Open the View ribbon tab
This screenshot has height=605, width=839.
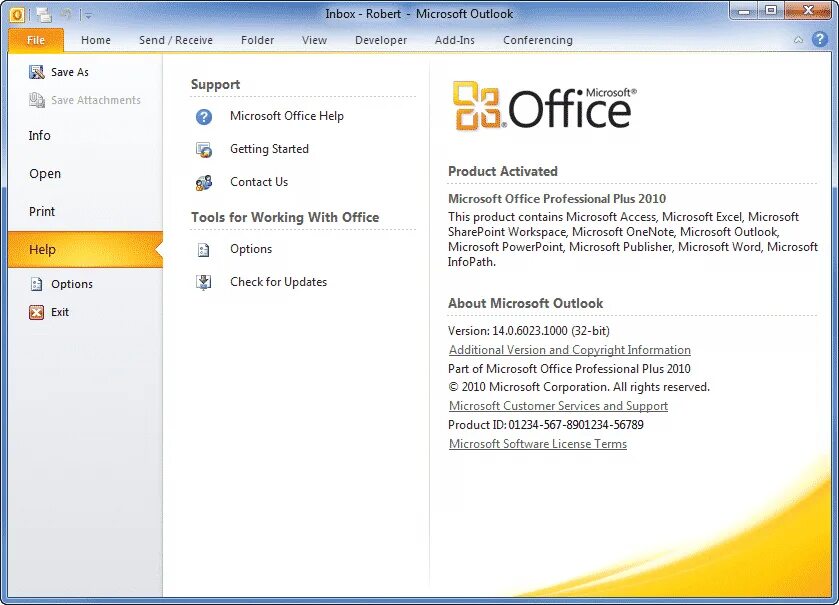point(314,40)
